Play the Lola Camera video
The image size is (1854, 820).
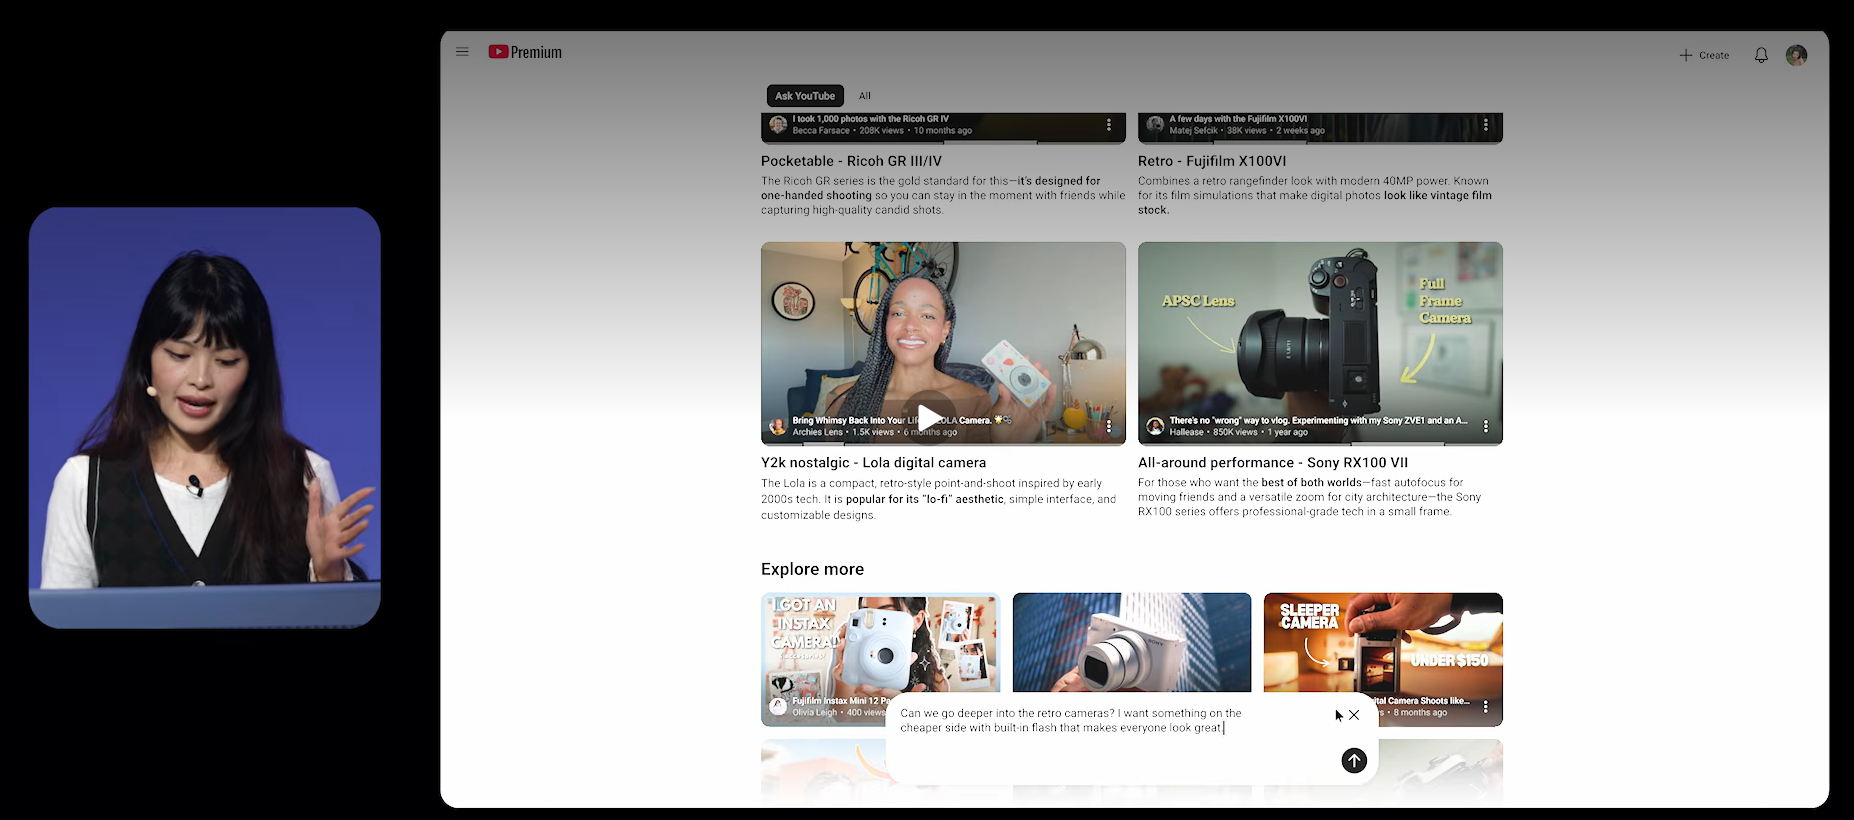pyautogui.click(x=929, y=417)
